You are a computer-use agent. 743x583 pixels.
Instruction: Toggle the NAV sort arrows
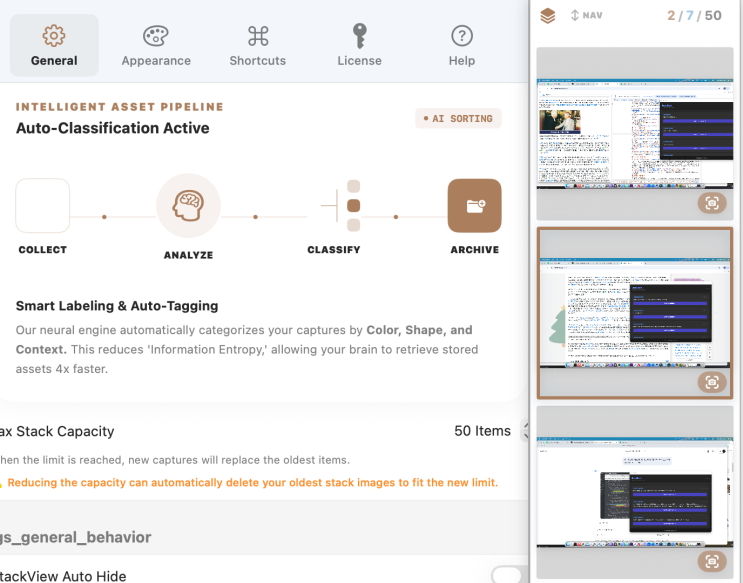pyautogui.click(x=587, y=16)
